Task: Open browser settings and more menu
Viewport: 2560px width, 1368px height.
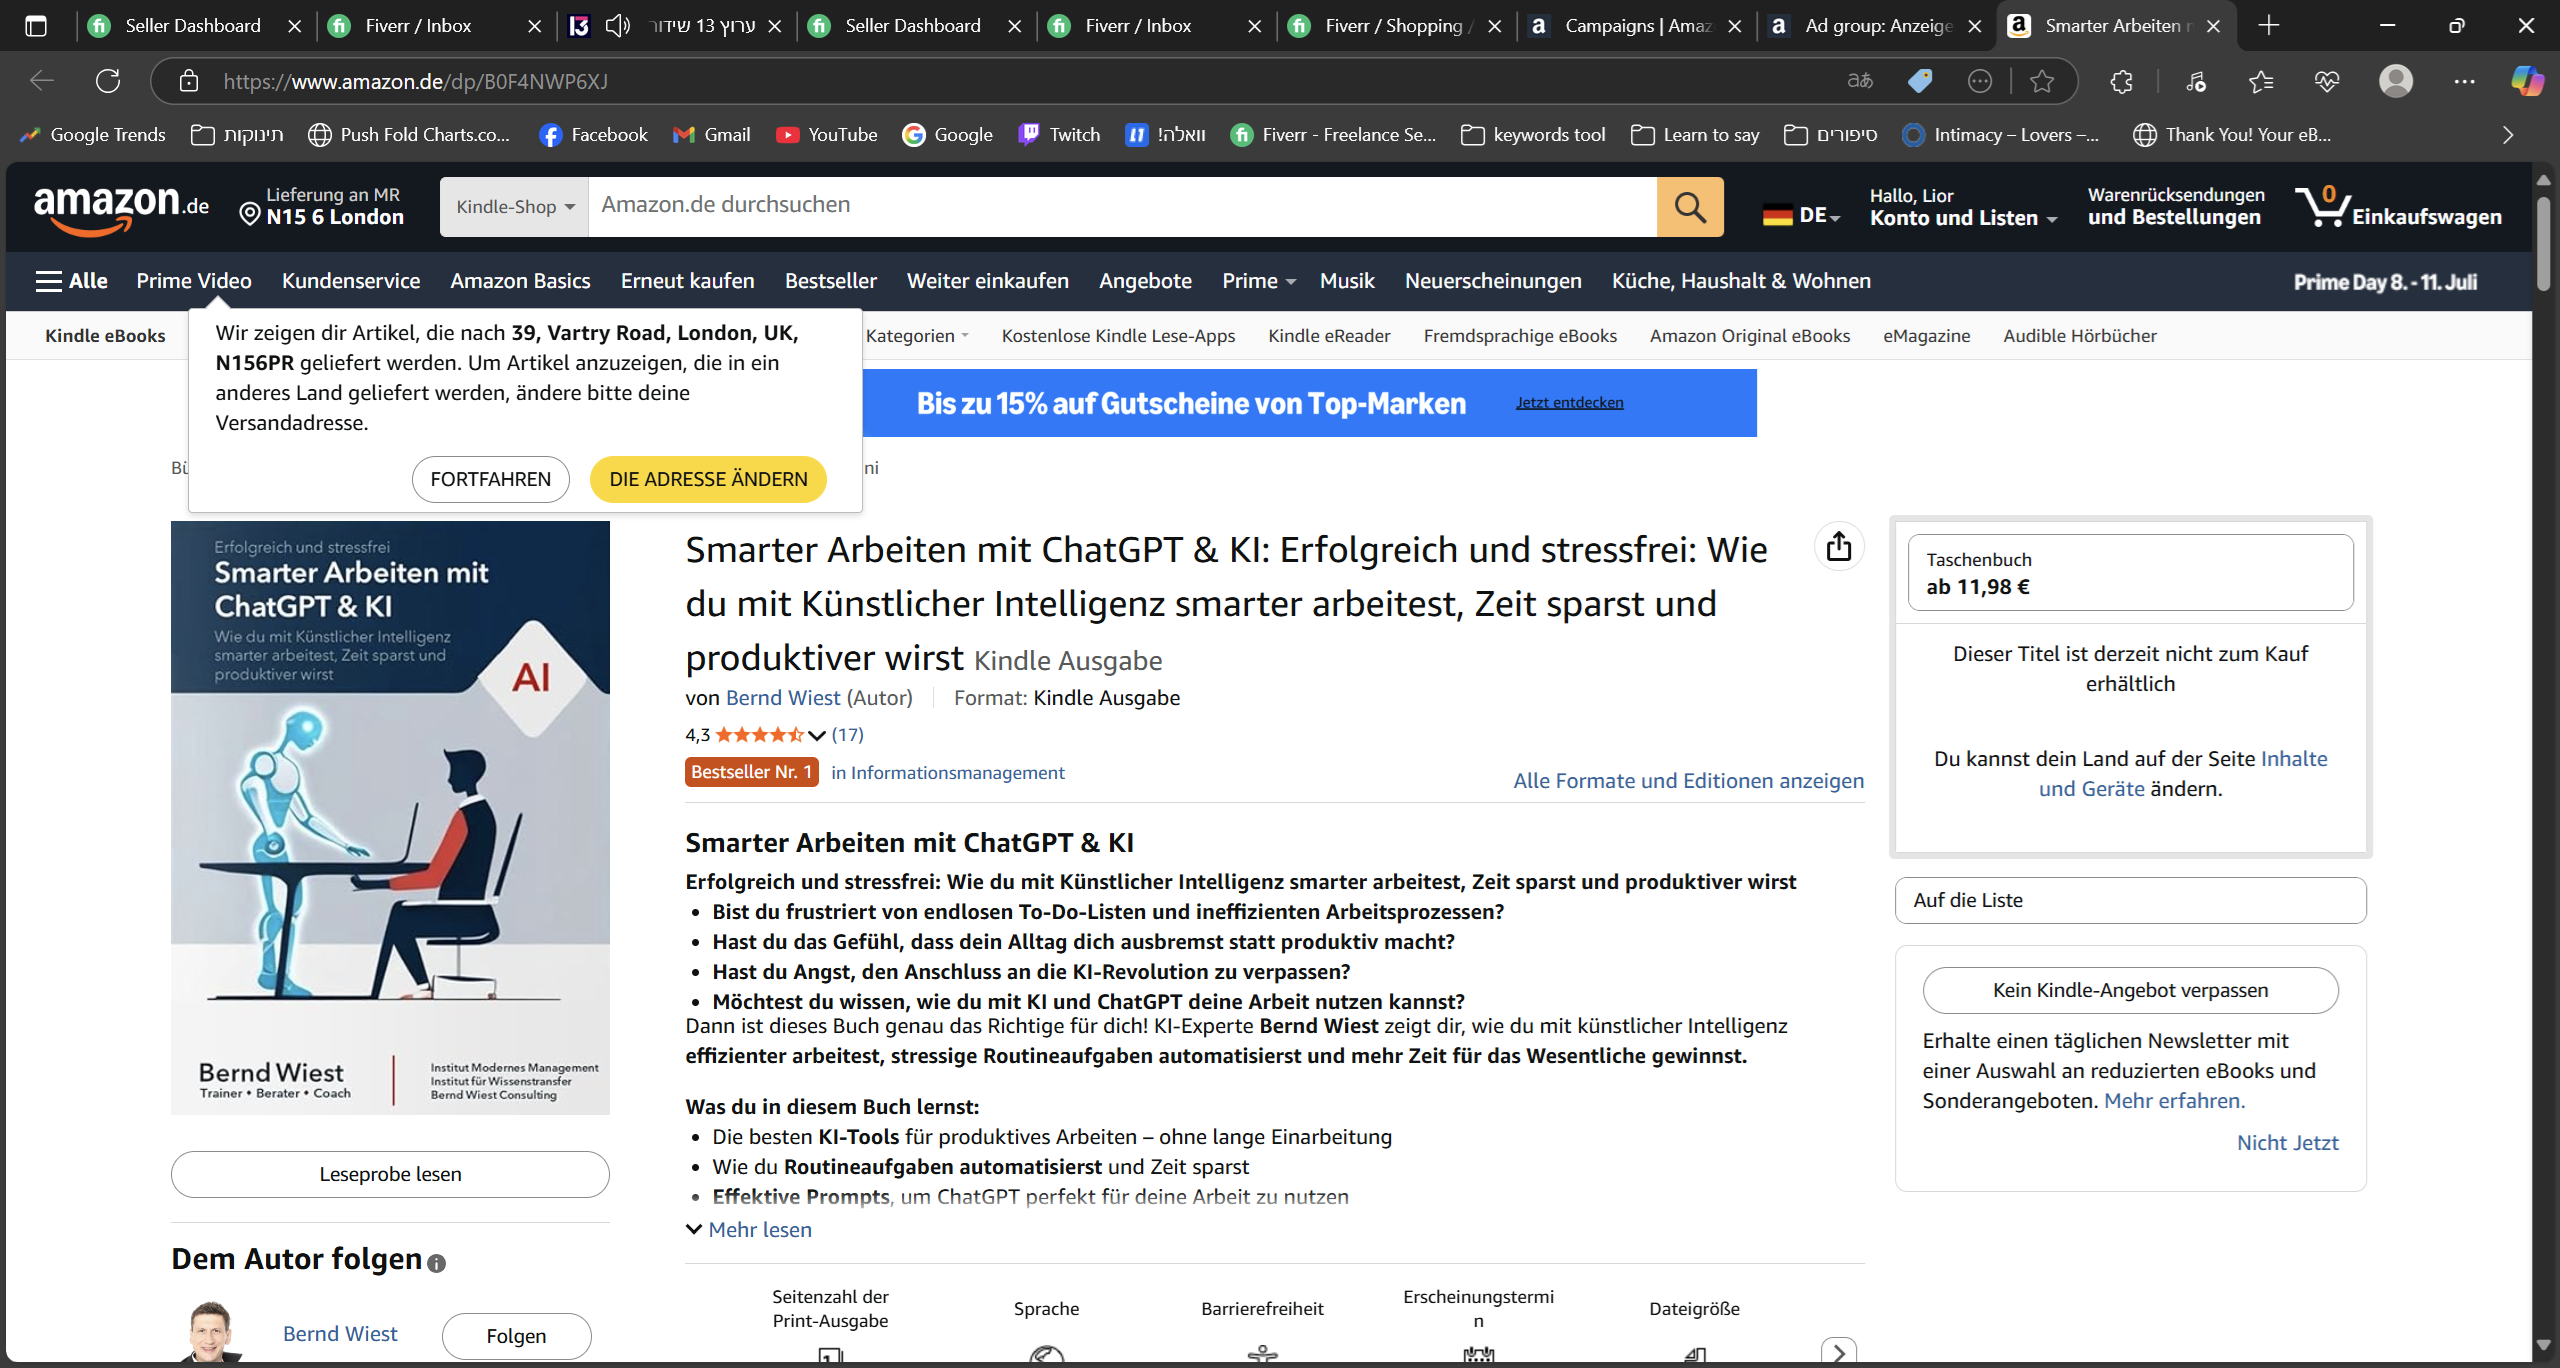Action: pos(2464,81)
